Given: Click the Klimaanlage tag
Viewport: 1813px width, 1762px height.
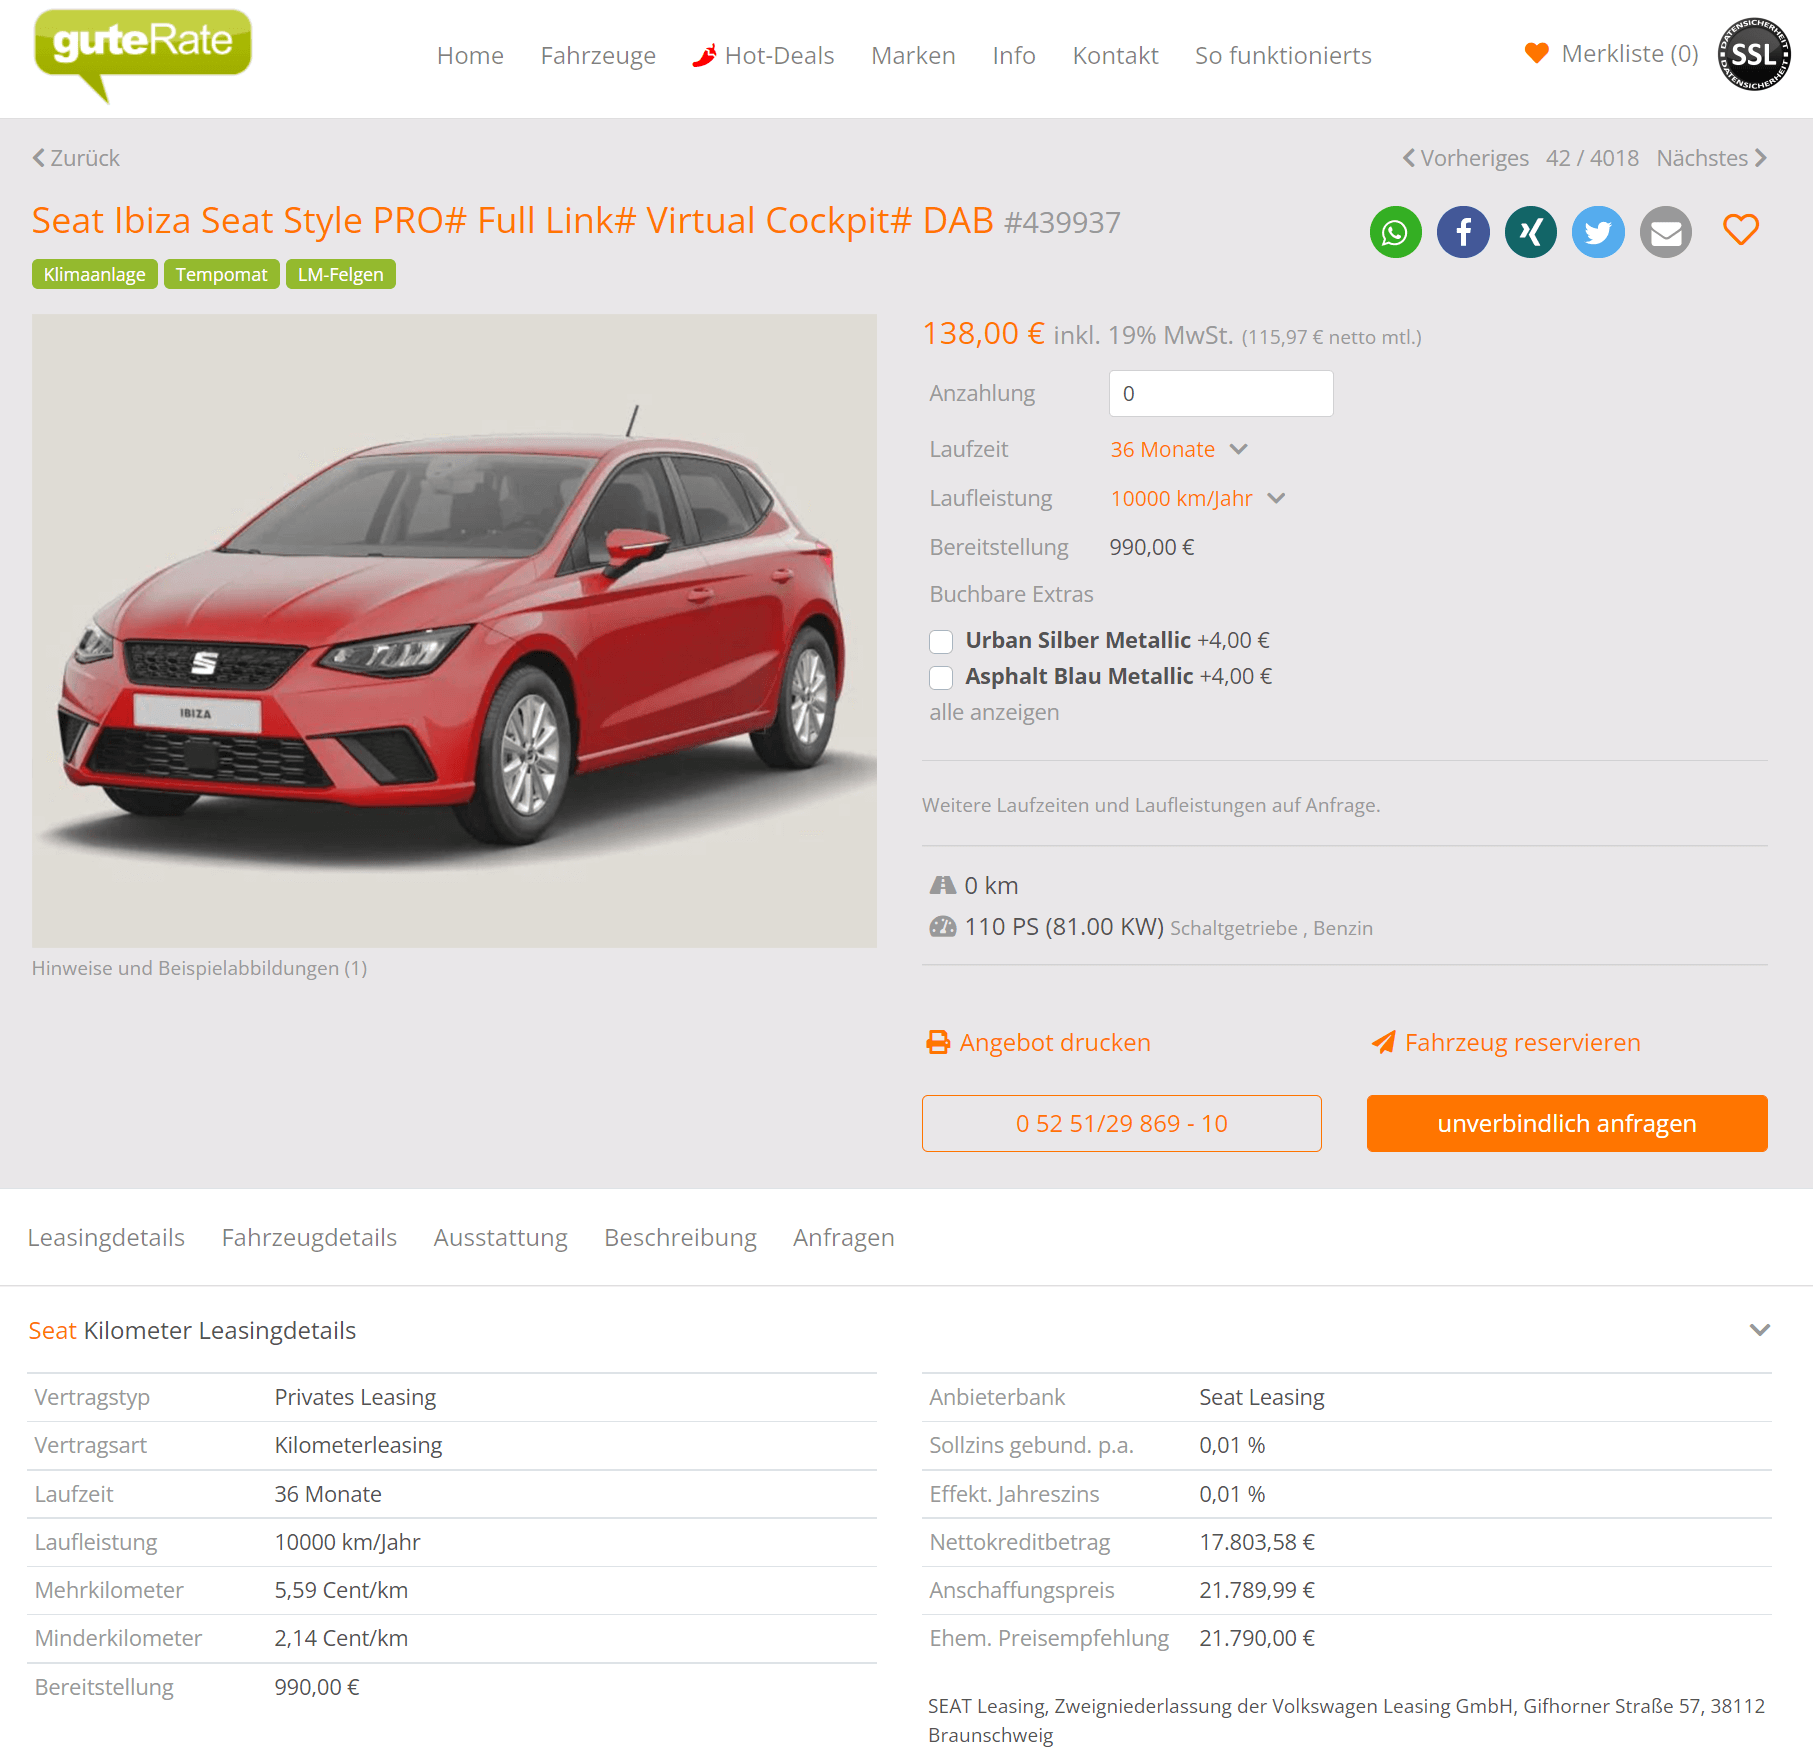Looking at the screenshot, I should [x=94, y=274].
